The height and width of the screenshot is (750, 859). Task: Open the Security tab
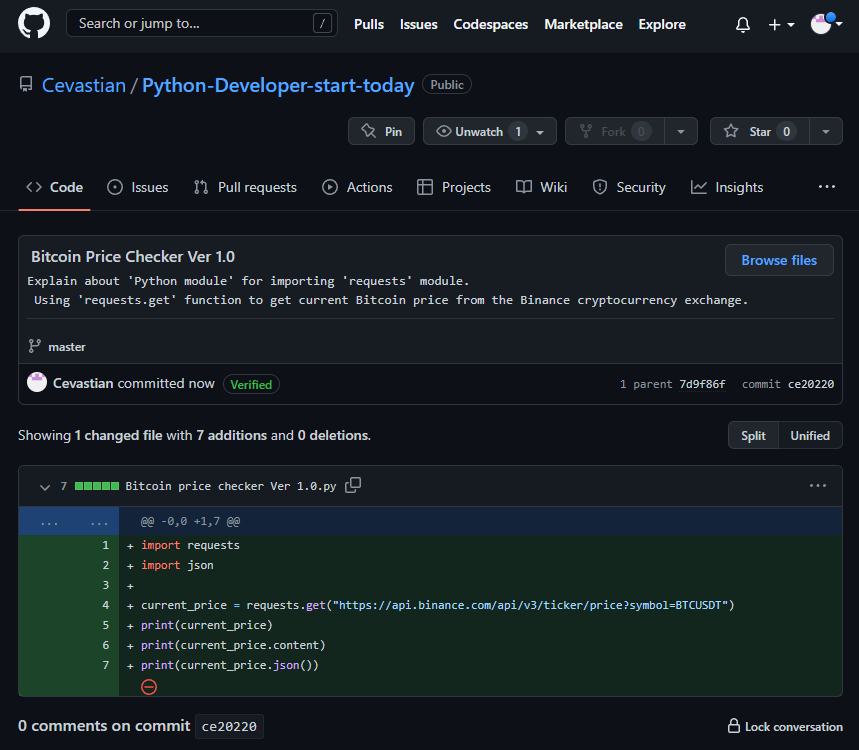628,187
